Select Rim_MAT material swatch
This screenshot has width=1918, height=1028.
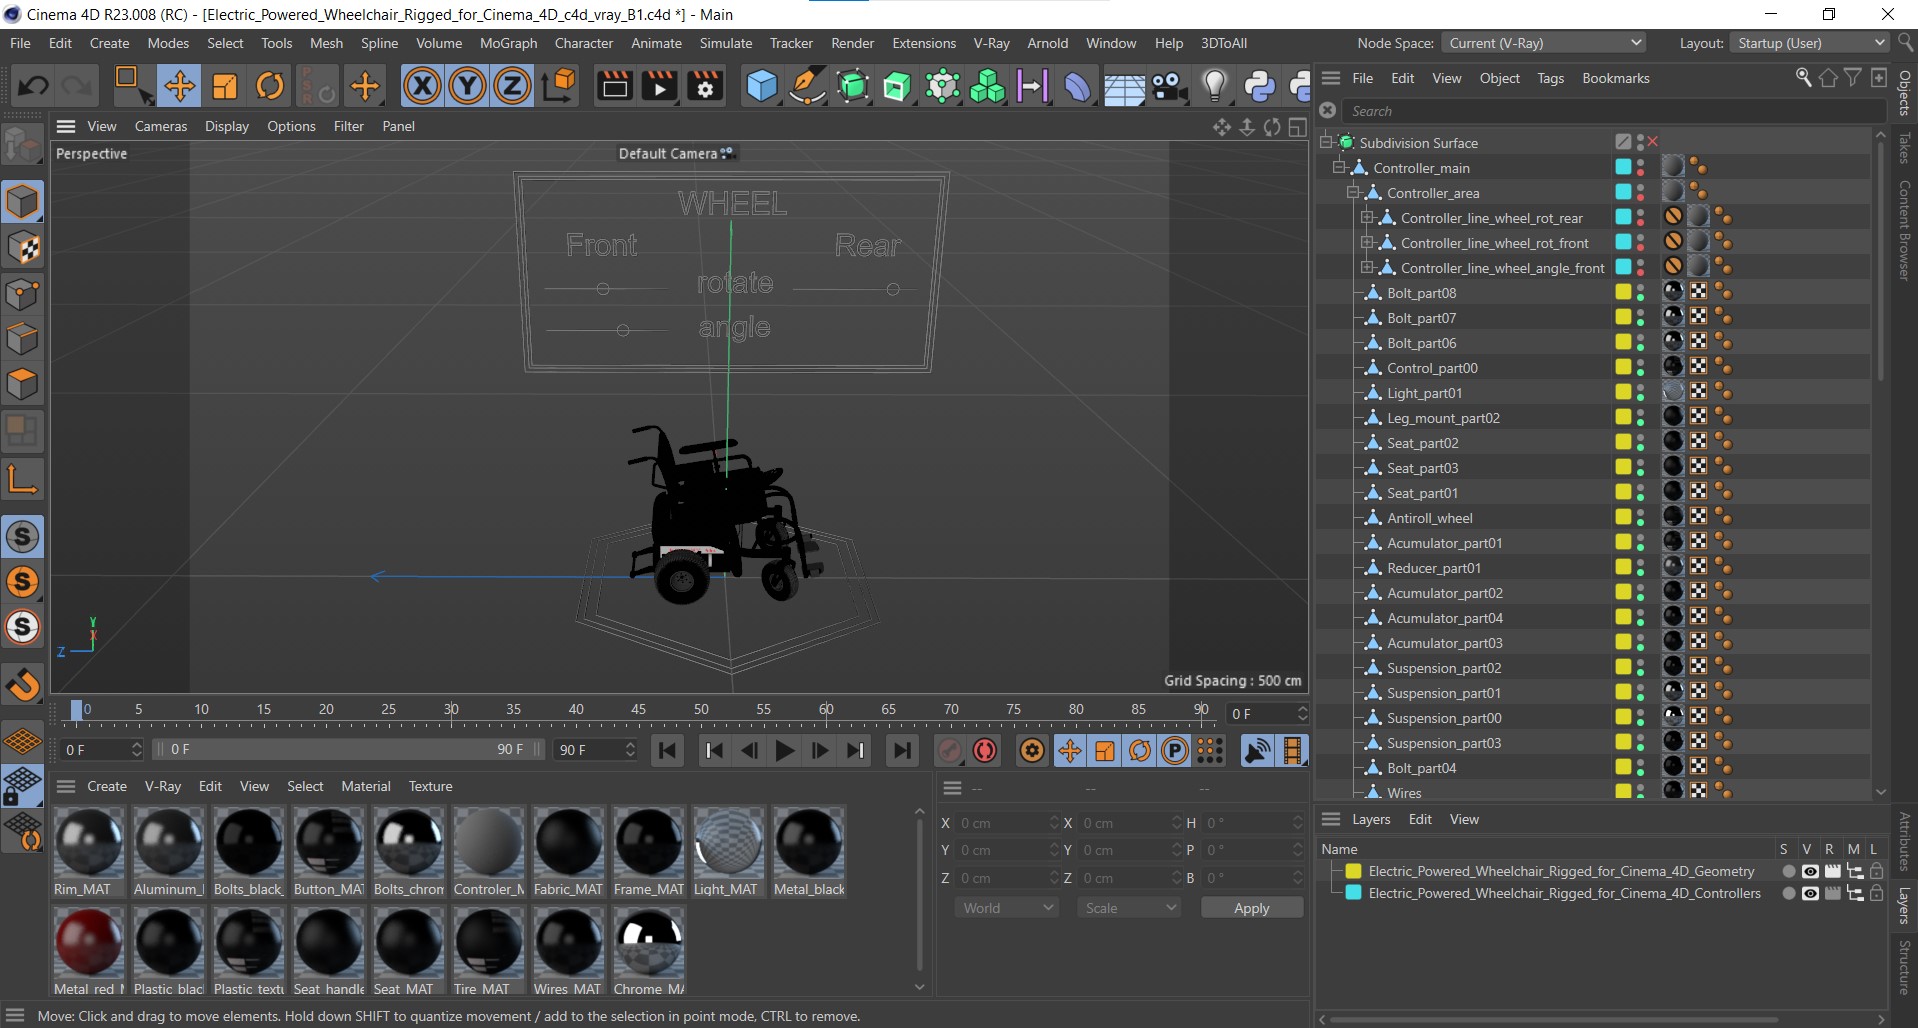[89, 843]
